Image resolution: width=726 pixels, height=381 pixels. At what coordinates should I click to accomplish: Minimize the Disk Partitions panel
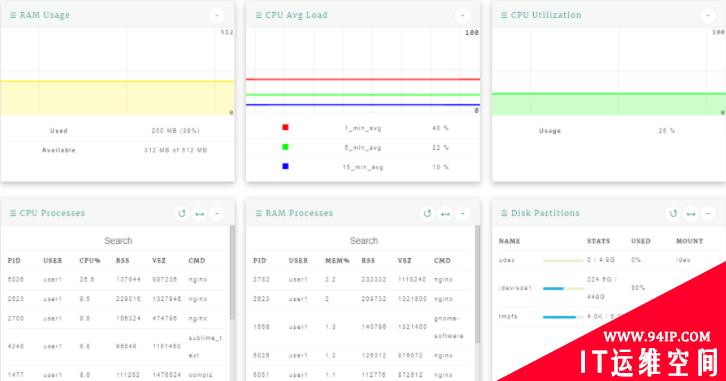click(x=708, y=213)
